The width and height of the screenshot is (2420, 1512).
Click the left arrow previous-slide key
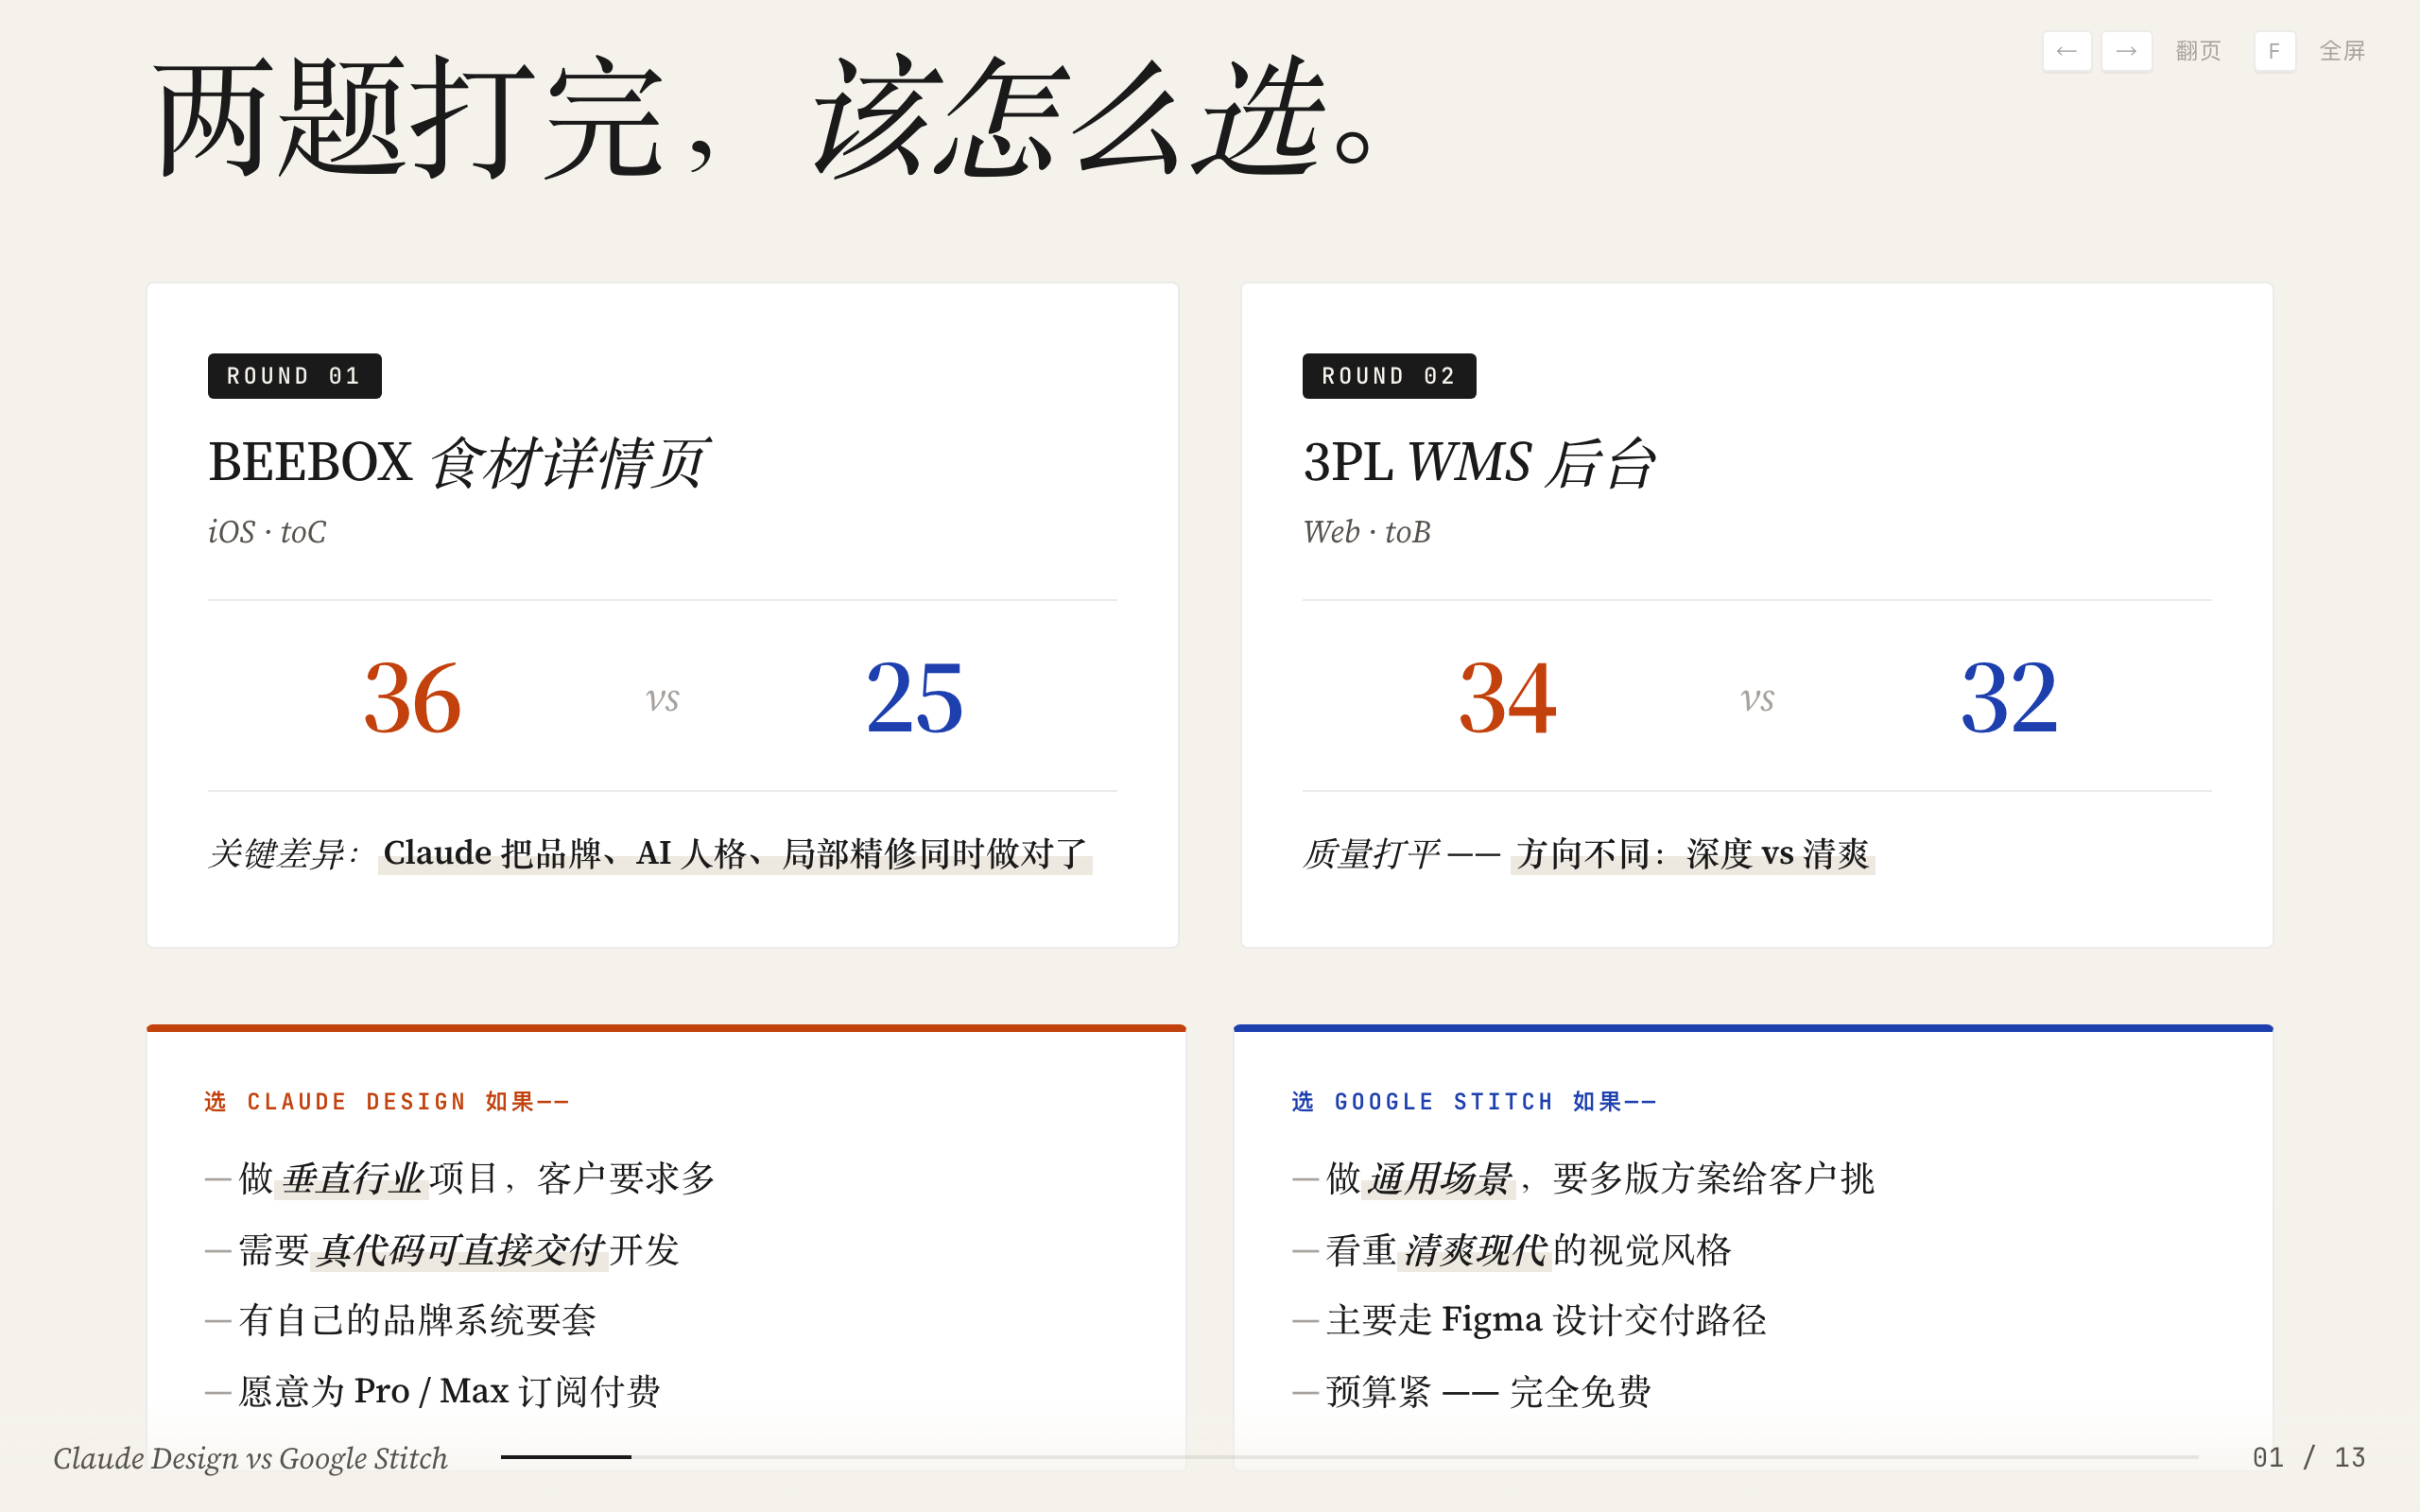pos(2066,51)
